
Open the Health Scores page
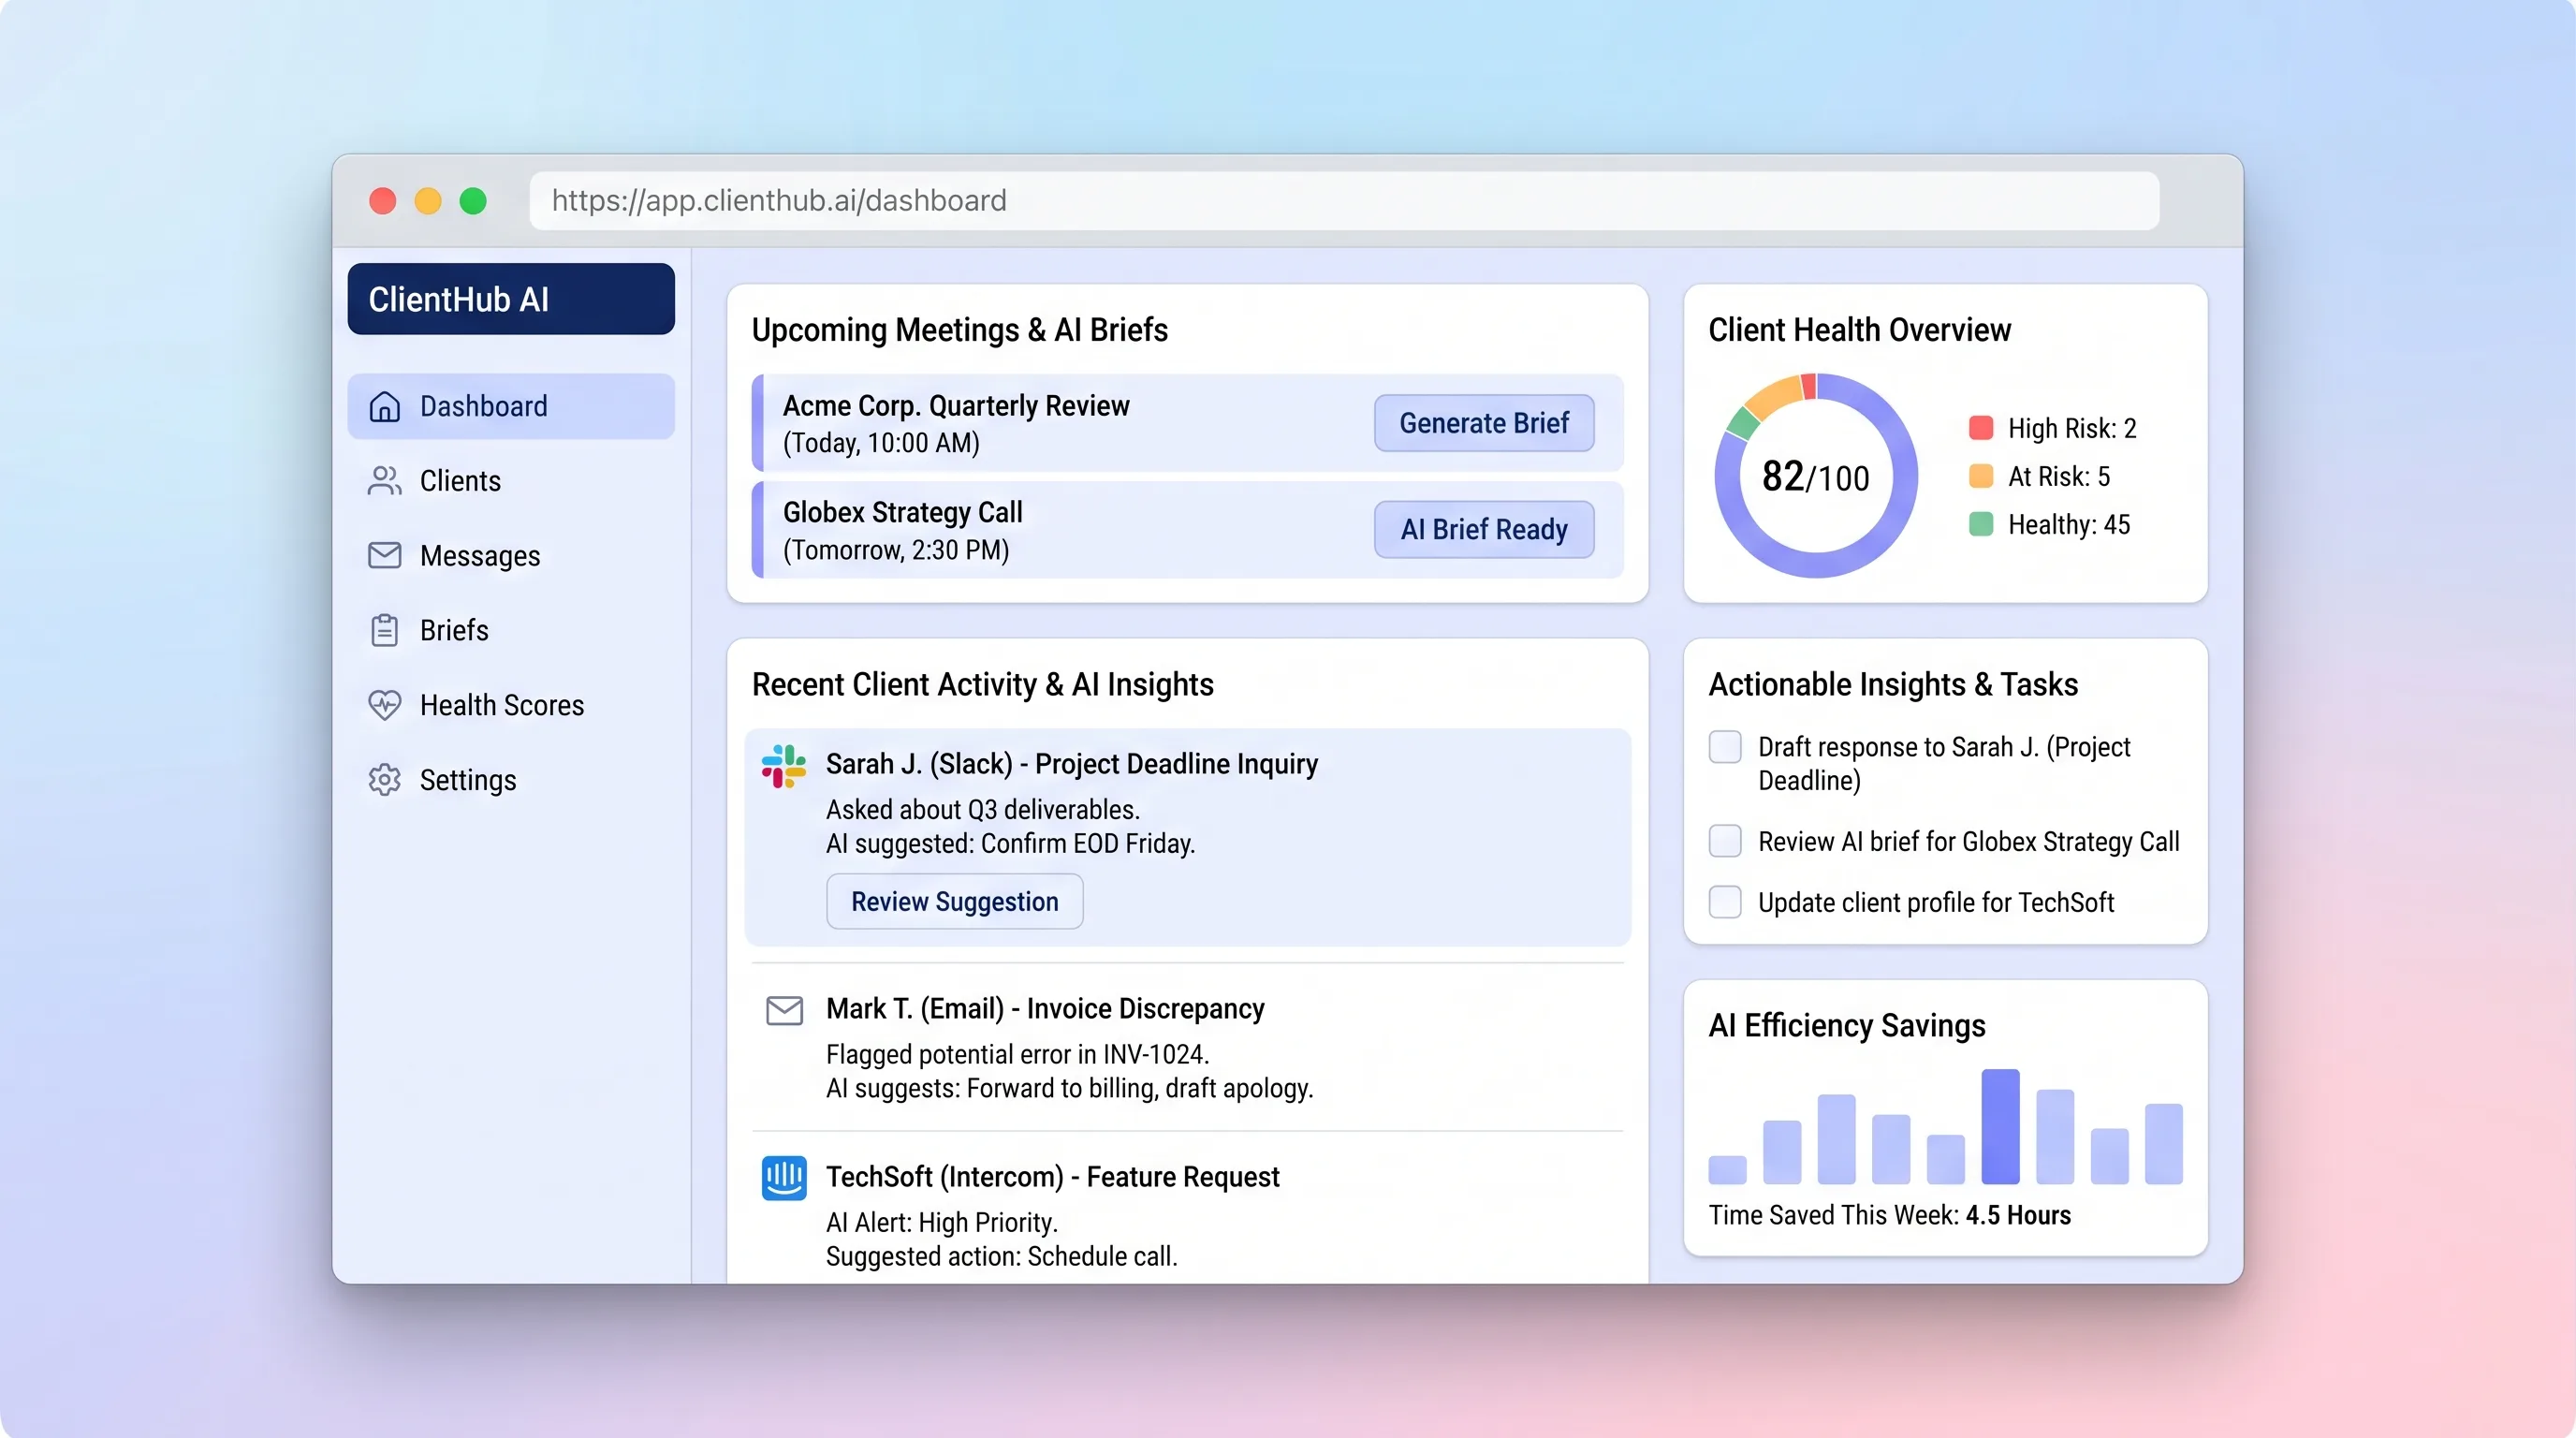pyautogui.click(x=511, y=705)
